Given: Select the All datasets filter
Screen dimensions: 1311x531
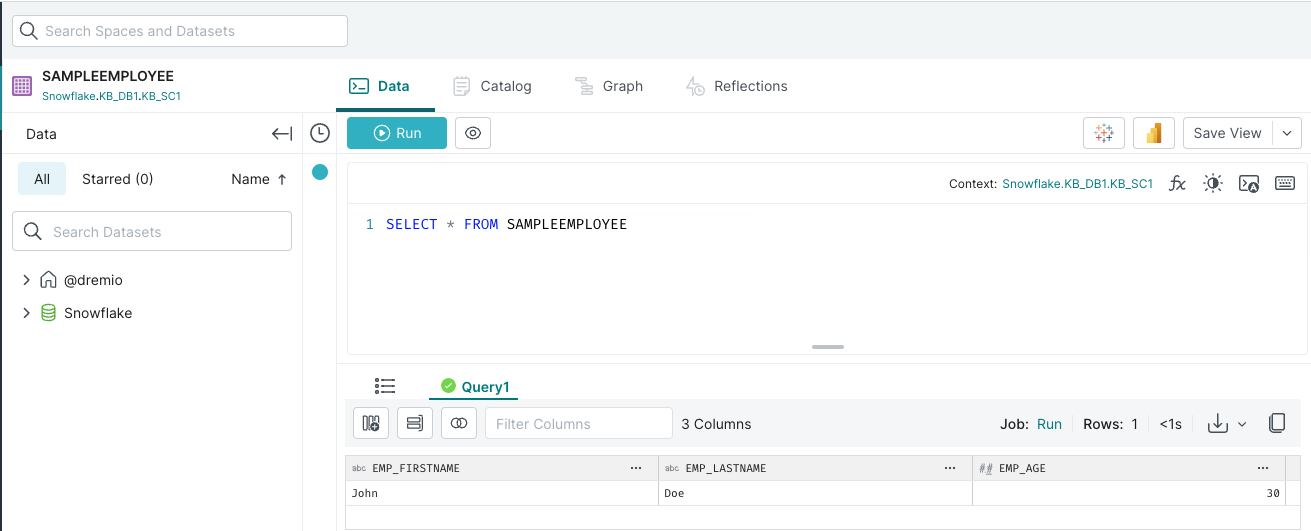Looking at the screenshot, I should pyautogui.click(x=42, y=179).
